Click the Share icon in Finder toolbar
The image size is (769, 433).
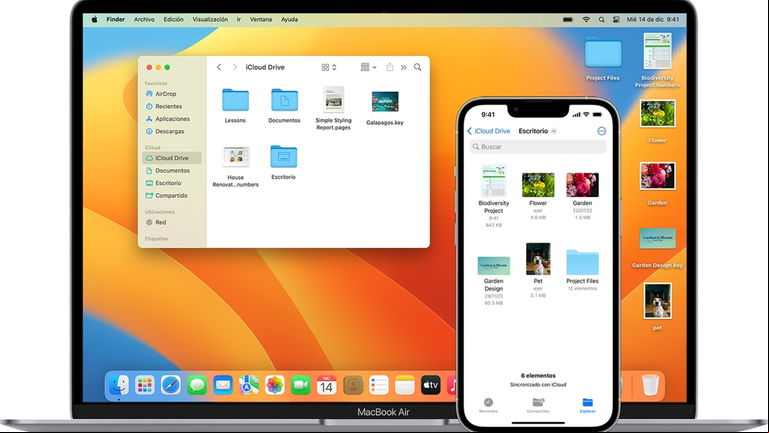point(389,67)
